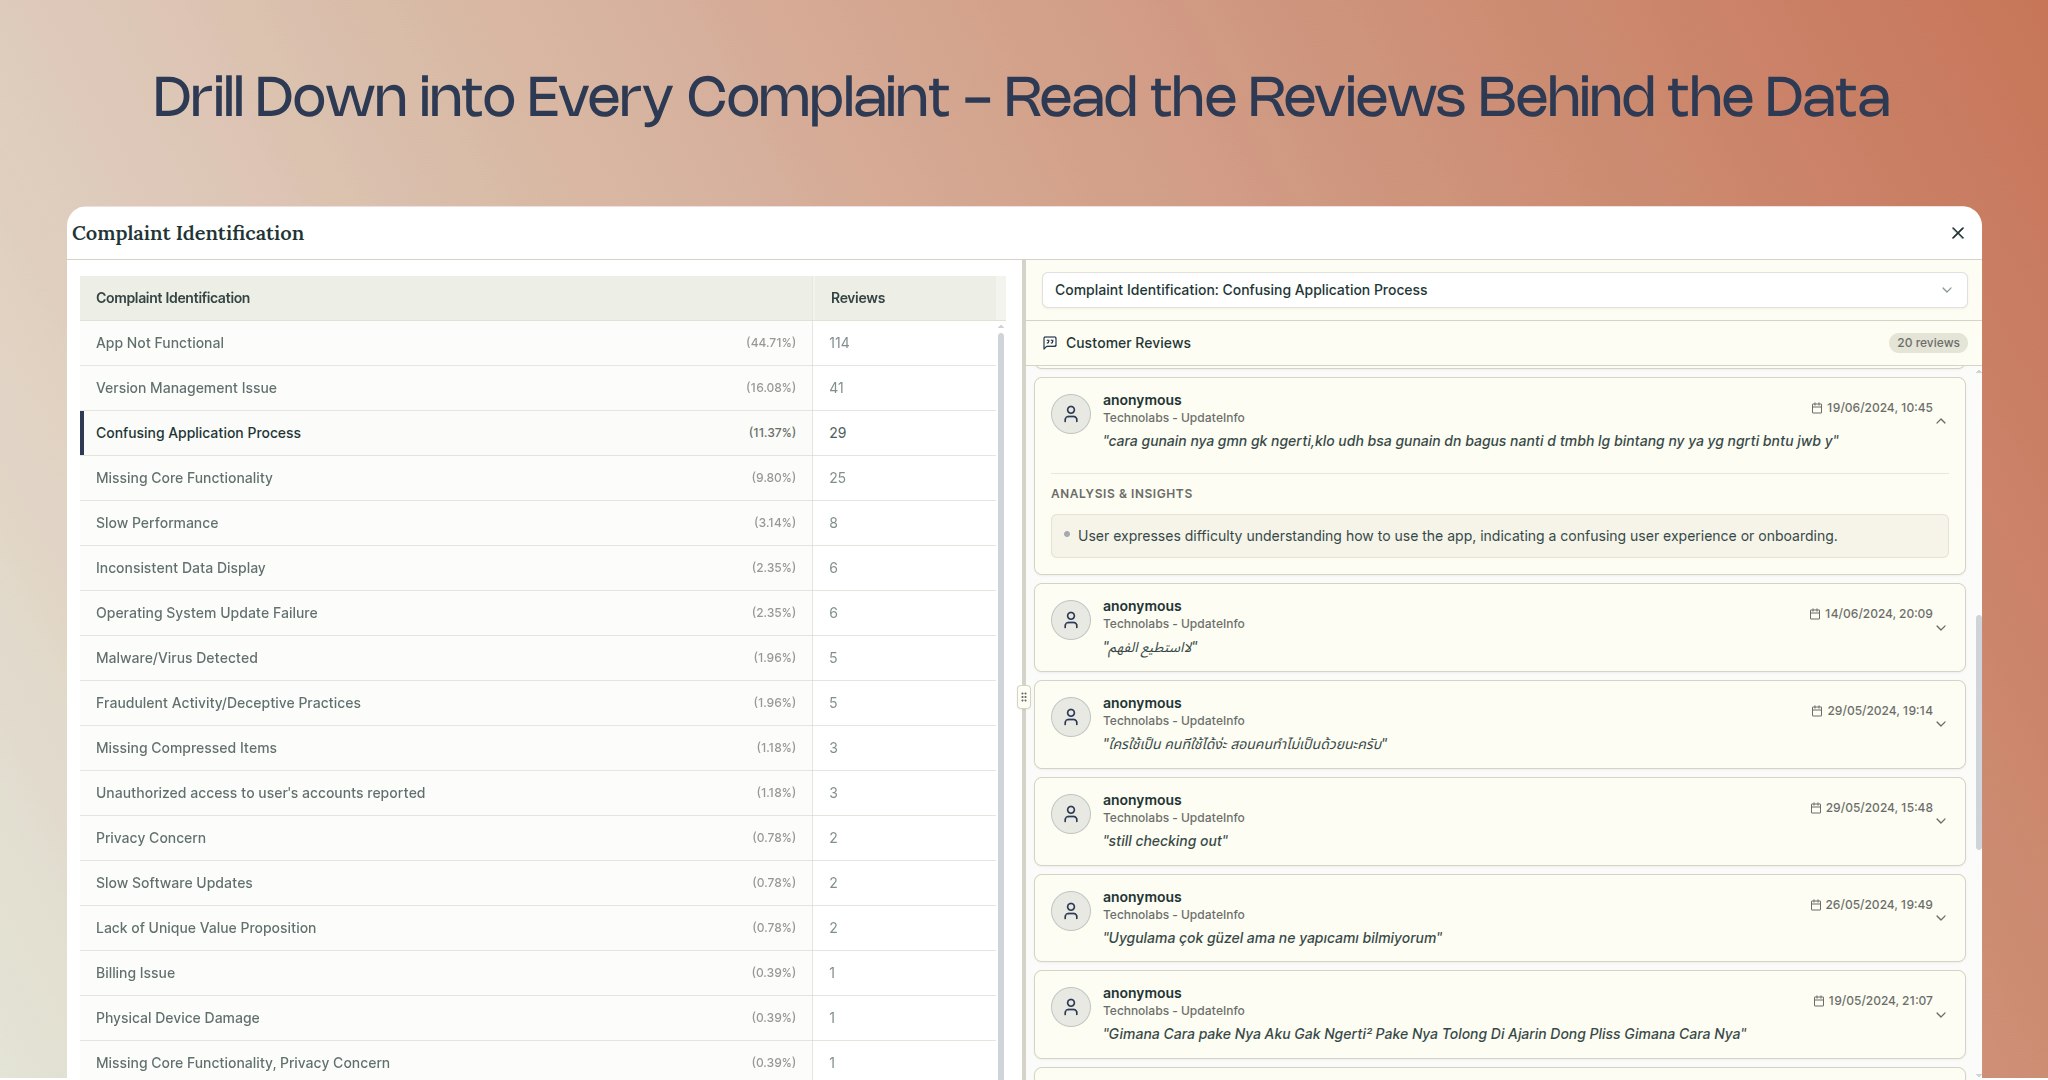Click calendar icon beside 19/05/2024, 21:07
This screenshot has height=1080, width=2048.
pyautogui.click(x=1818, y=1001)
